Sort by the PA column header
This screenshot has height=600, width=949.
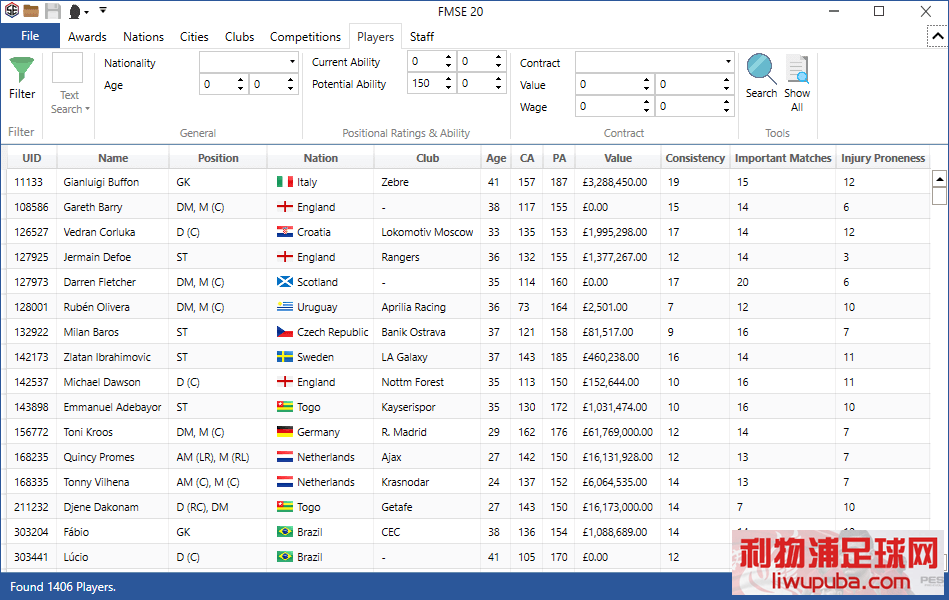[x=559, y=158]
